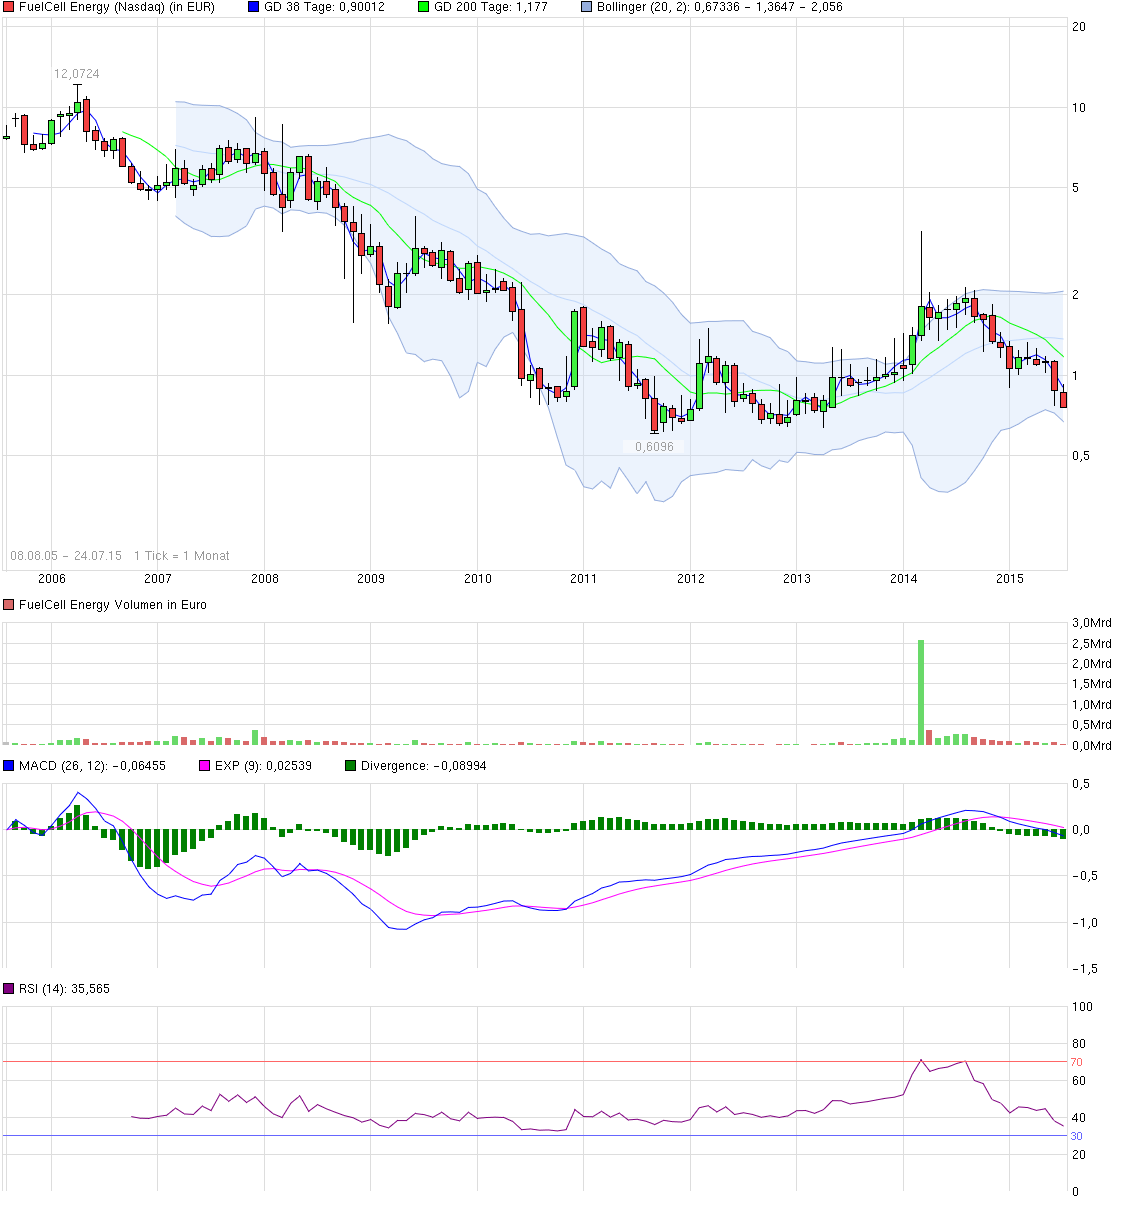Click the 2012 year label on the axis
Image resolution: width=1125 pixels, height=1206 pixels.
point(691,579)
